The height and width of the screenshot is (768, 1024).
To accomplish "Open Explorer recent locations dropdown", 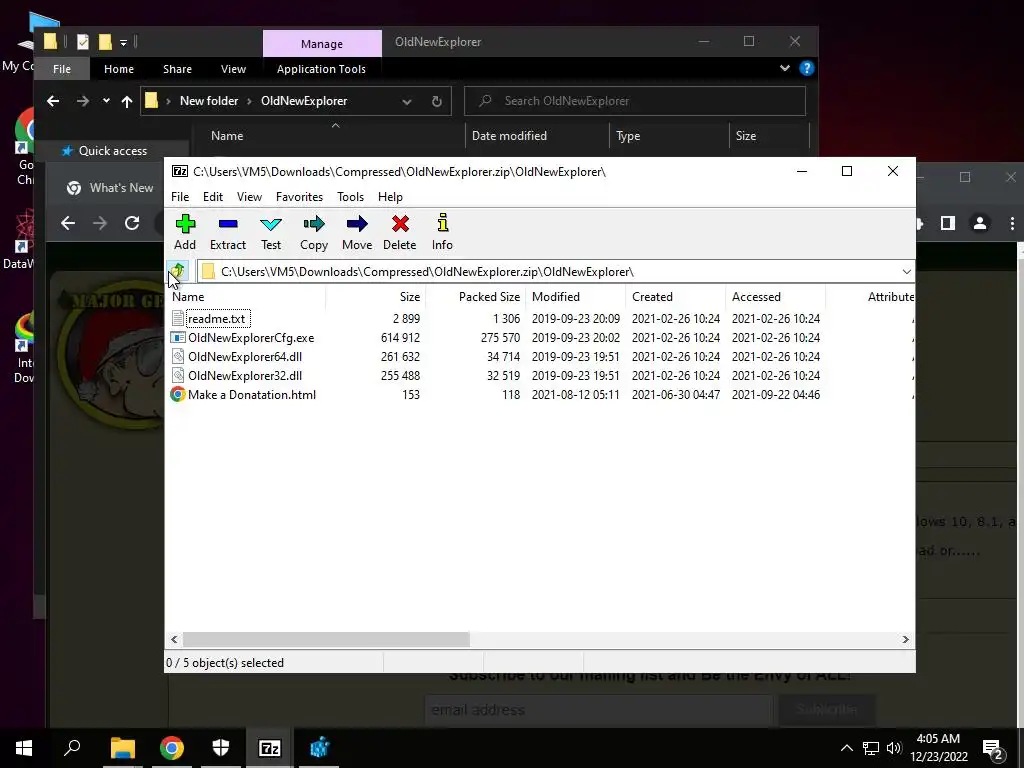I will (x=106, y=101).
